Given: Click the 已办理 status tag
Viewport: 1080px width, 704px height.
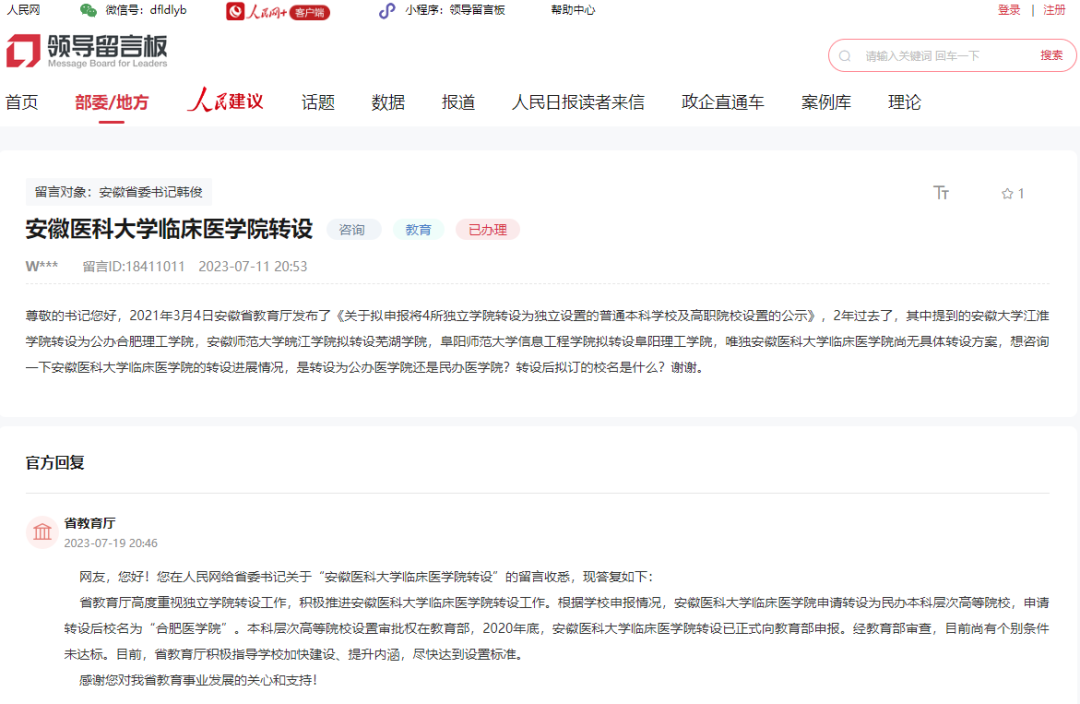Looking at the screenshot, I should pos(488,230).
